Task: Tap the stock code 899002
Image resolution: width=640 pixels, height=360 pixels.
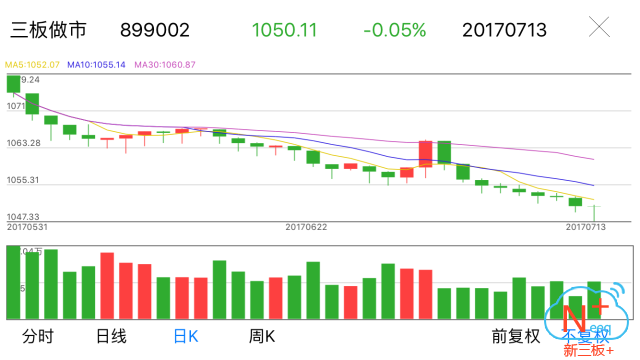Action: (x=155, y=30)
